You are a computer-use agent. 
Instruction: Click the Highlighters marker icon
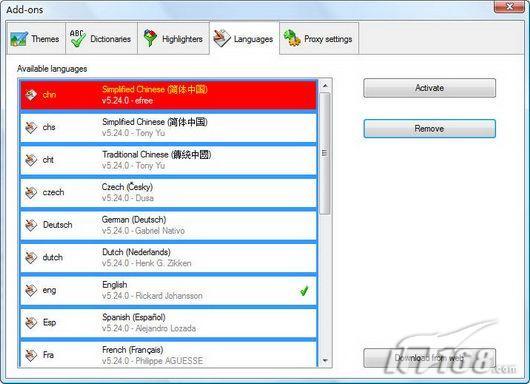150,38
